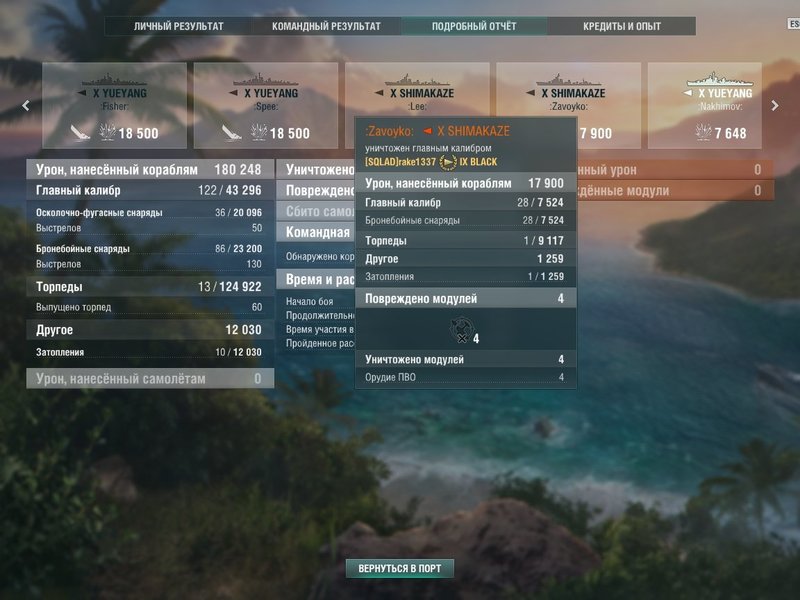Open the Личный результат tab
This screenshot has height=600, width=800.
[179, 26]
